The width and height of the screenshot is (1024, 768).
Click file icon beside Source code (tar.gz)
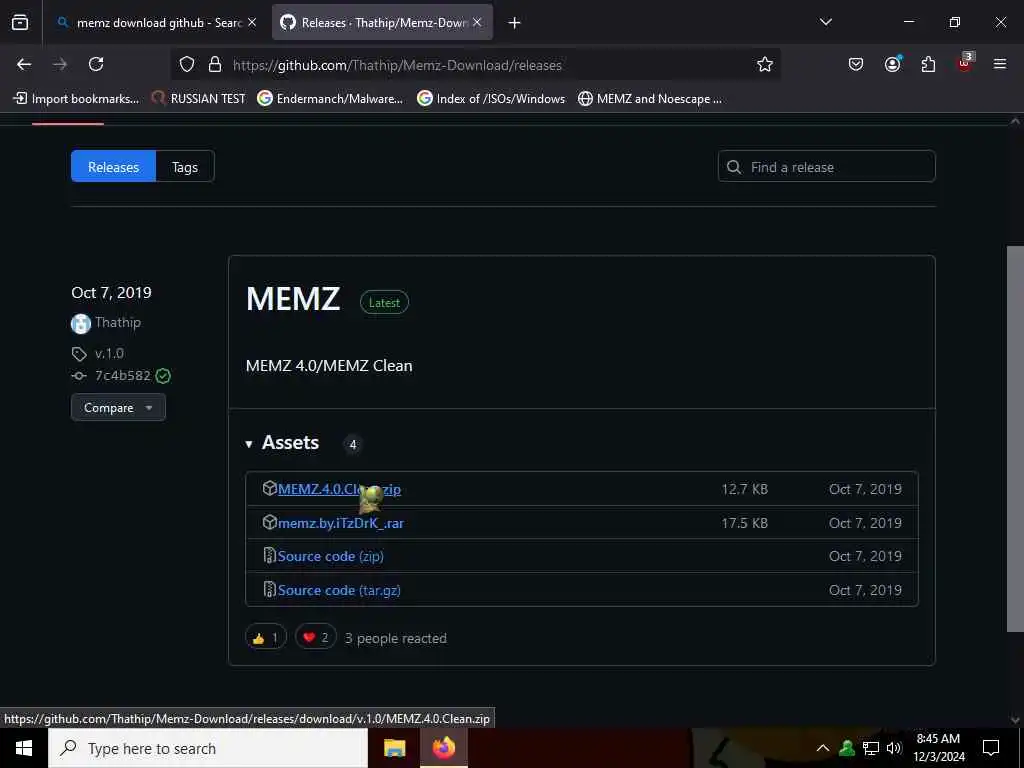pos(269,590)
